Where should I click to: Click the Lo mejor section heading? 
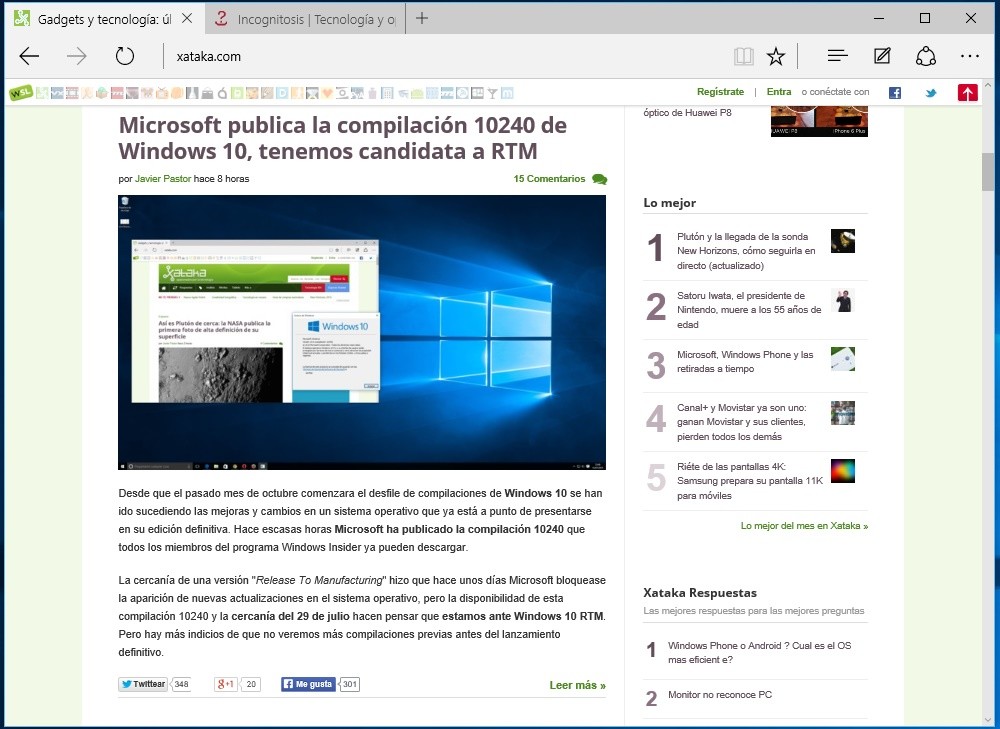pyautogui.click(x=669, y=203)
